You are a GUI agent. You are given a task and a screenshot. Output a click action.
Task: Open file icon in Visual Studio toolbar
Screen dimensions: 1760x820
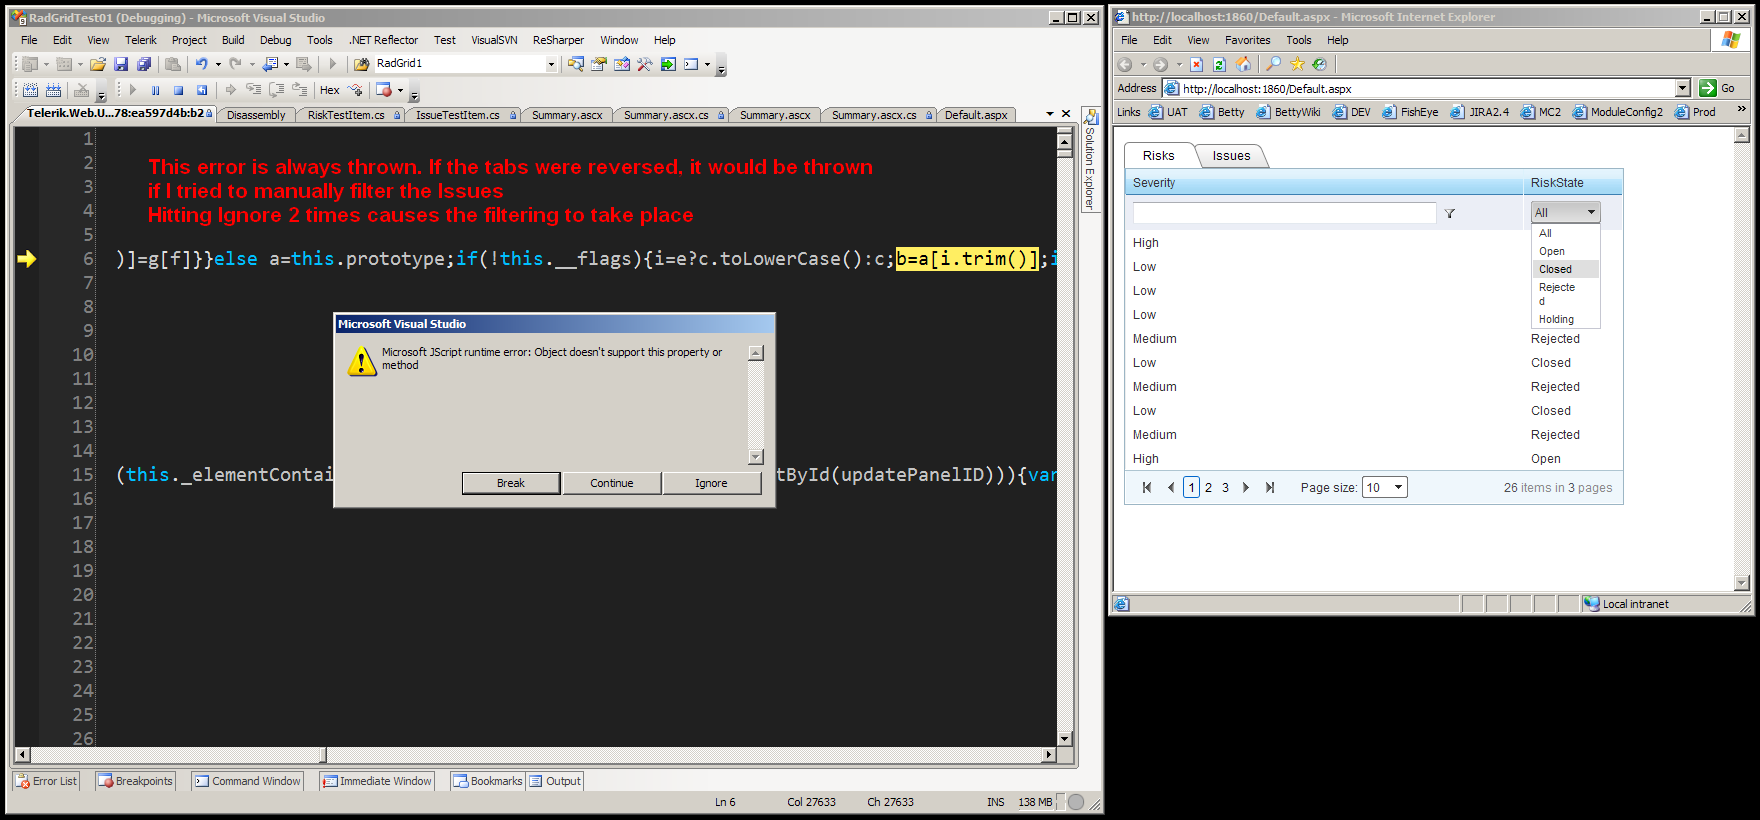pyautogui.click(x=98, y=64)
